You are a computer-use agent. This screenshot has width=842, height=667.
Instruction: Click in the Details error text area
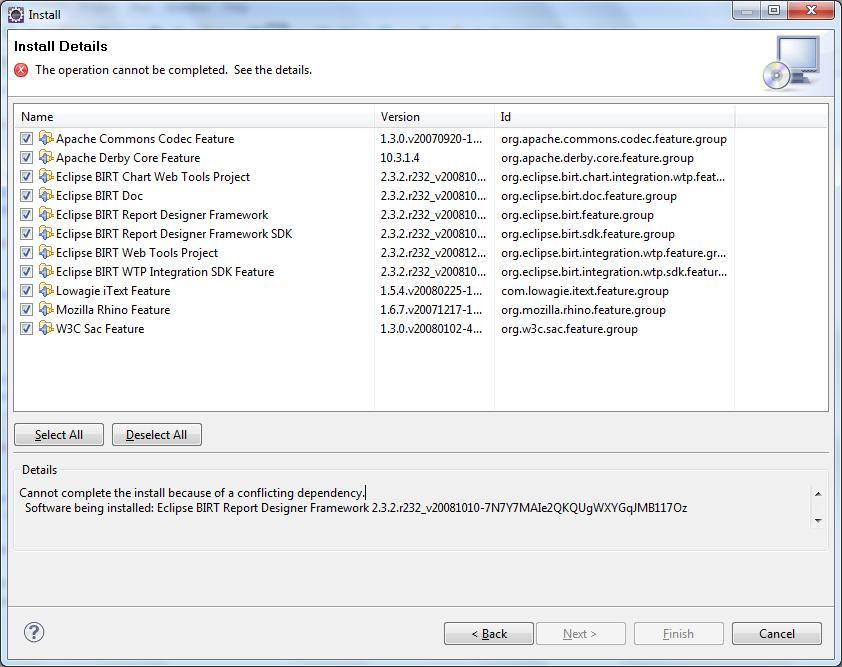coord(413,507)
